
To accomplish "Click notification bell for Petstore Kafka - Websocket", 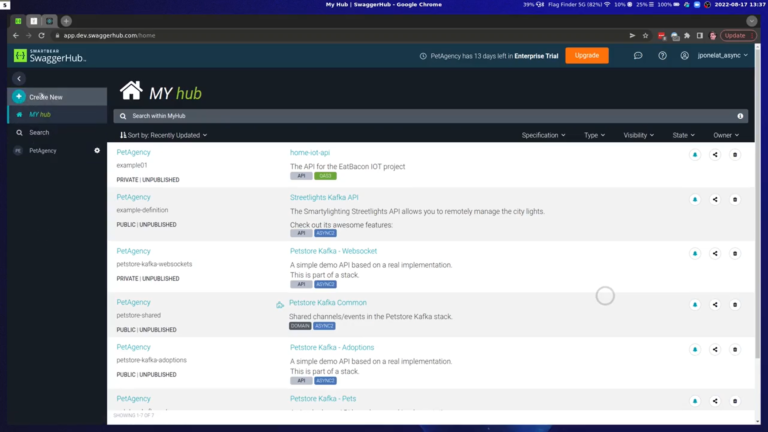I will point(695,253).
